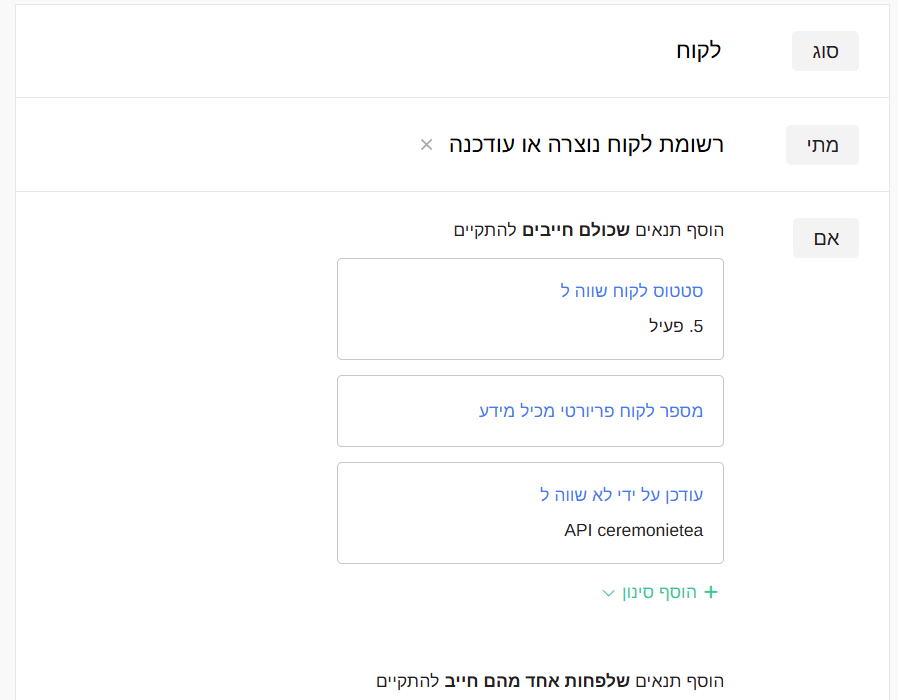Select the 5. פעיל status value
898x700 pixels.
click(x=676, y=325)
